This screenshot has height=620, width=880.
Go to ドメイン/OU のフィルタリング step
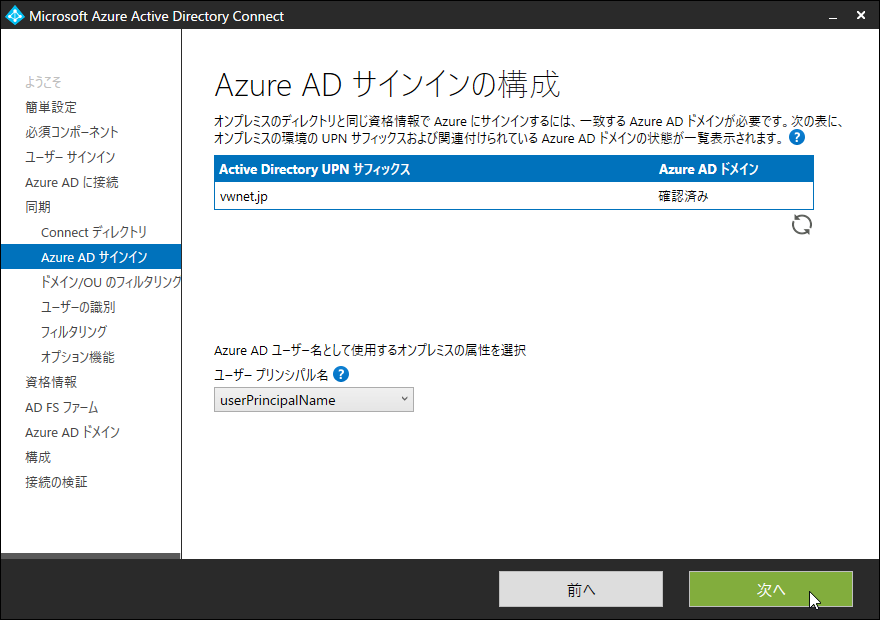point(111,282)
